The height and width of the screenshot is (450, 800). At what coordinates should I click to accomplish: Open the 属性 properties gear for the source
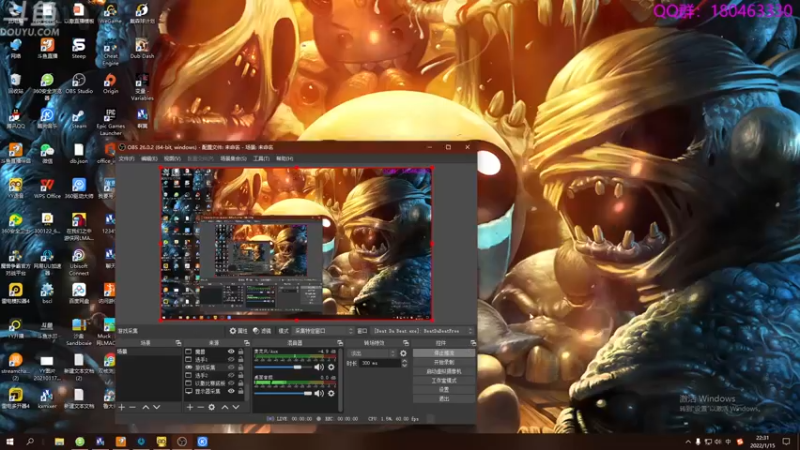(x=238, y=331)
